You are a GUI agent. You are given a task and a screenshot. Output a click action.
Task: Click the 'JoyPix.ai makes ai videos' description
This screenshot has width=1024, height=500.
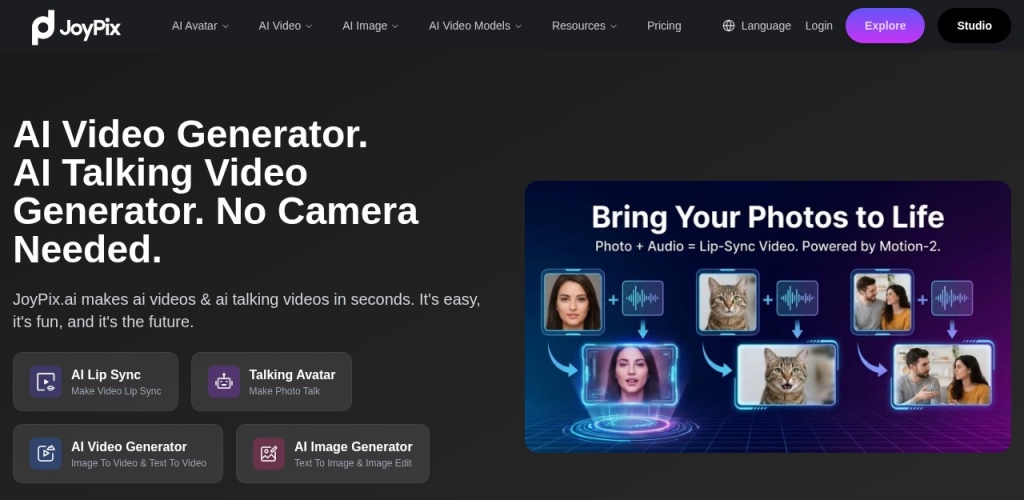[x=247, y=311]
